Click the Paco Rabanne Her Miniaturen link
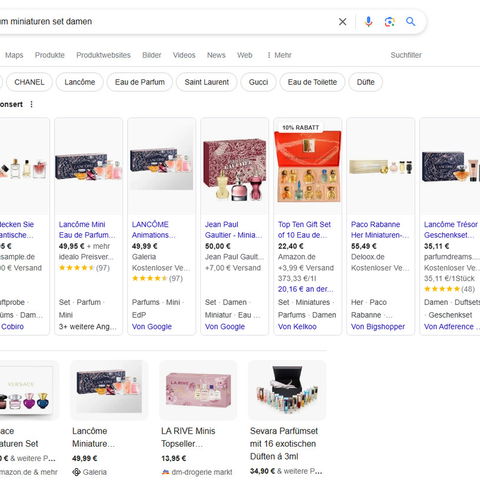Viewport: 480px width, 480px height. click(x=380, y=230)
